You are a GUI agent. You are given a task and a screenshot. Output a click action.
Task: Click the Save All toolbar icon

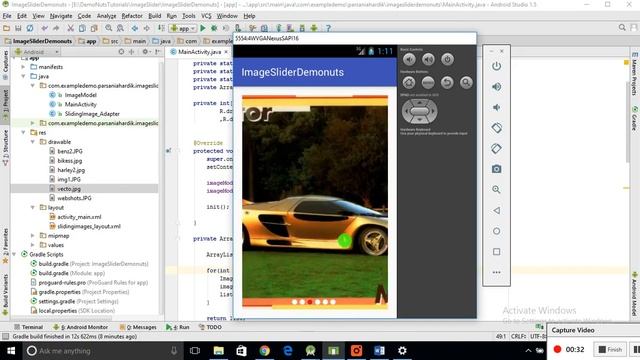click(18, 28)
